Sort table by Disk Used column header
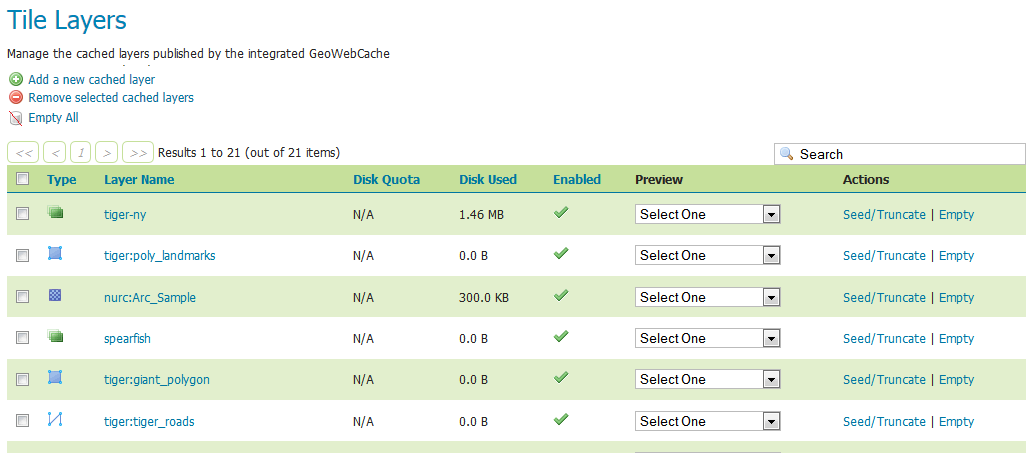The image size is (1030, 457). 488,180
